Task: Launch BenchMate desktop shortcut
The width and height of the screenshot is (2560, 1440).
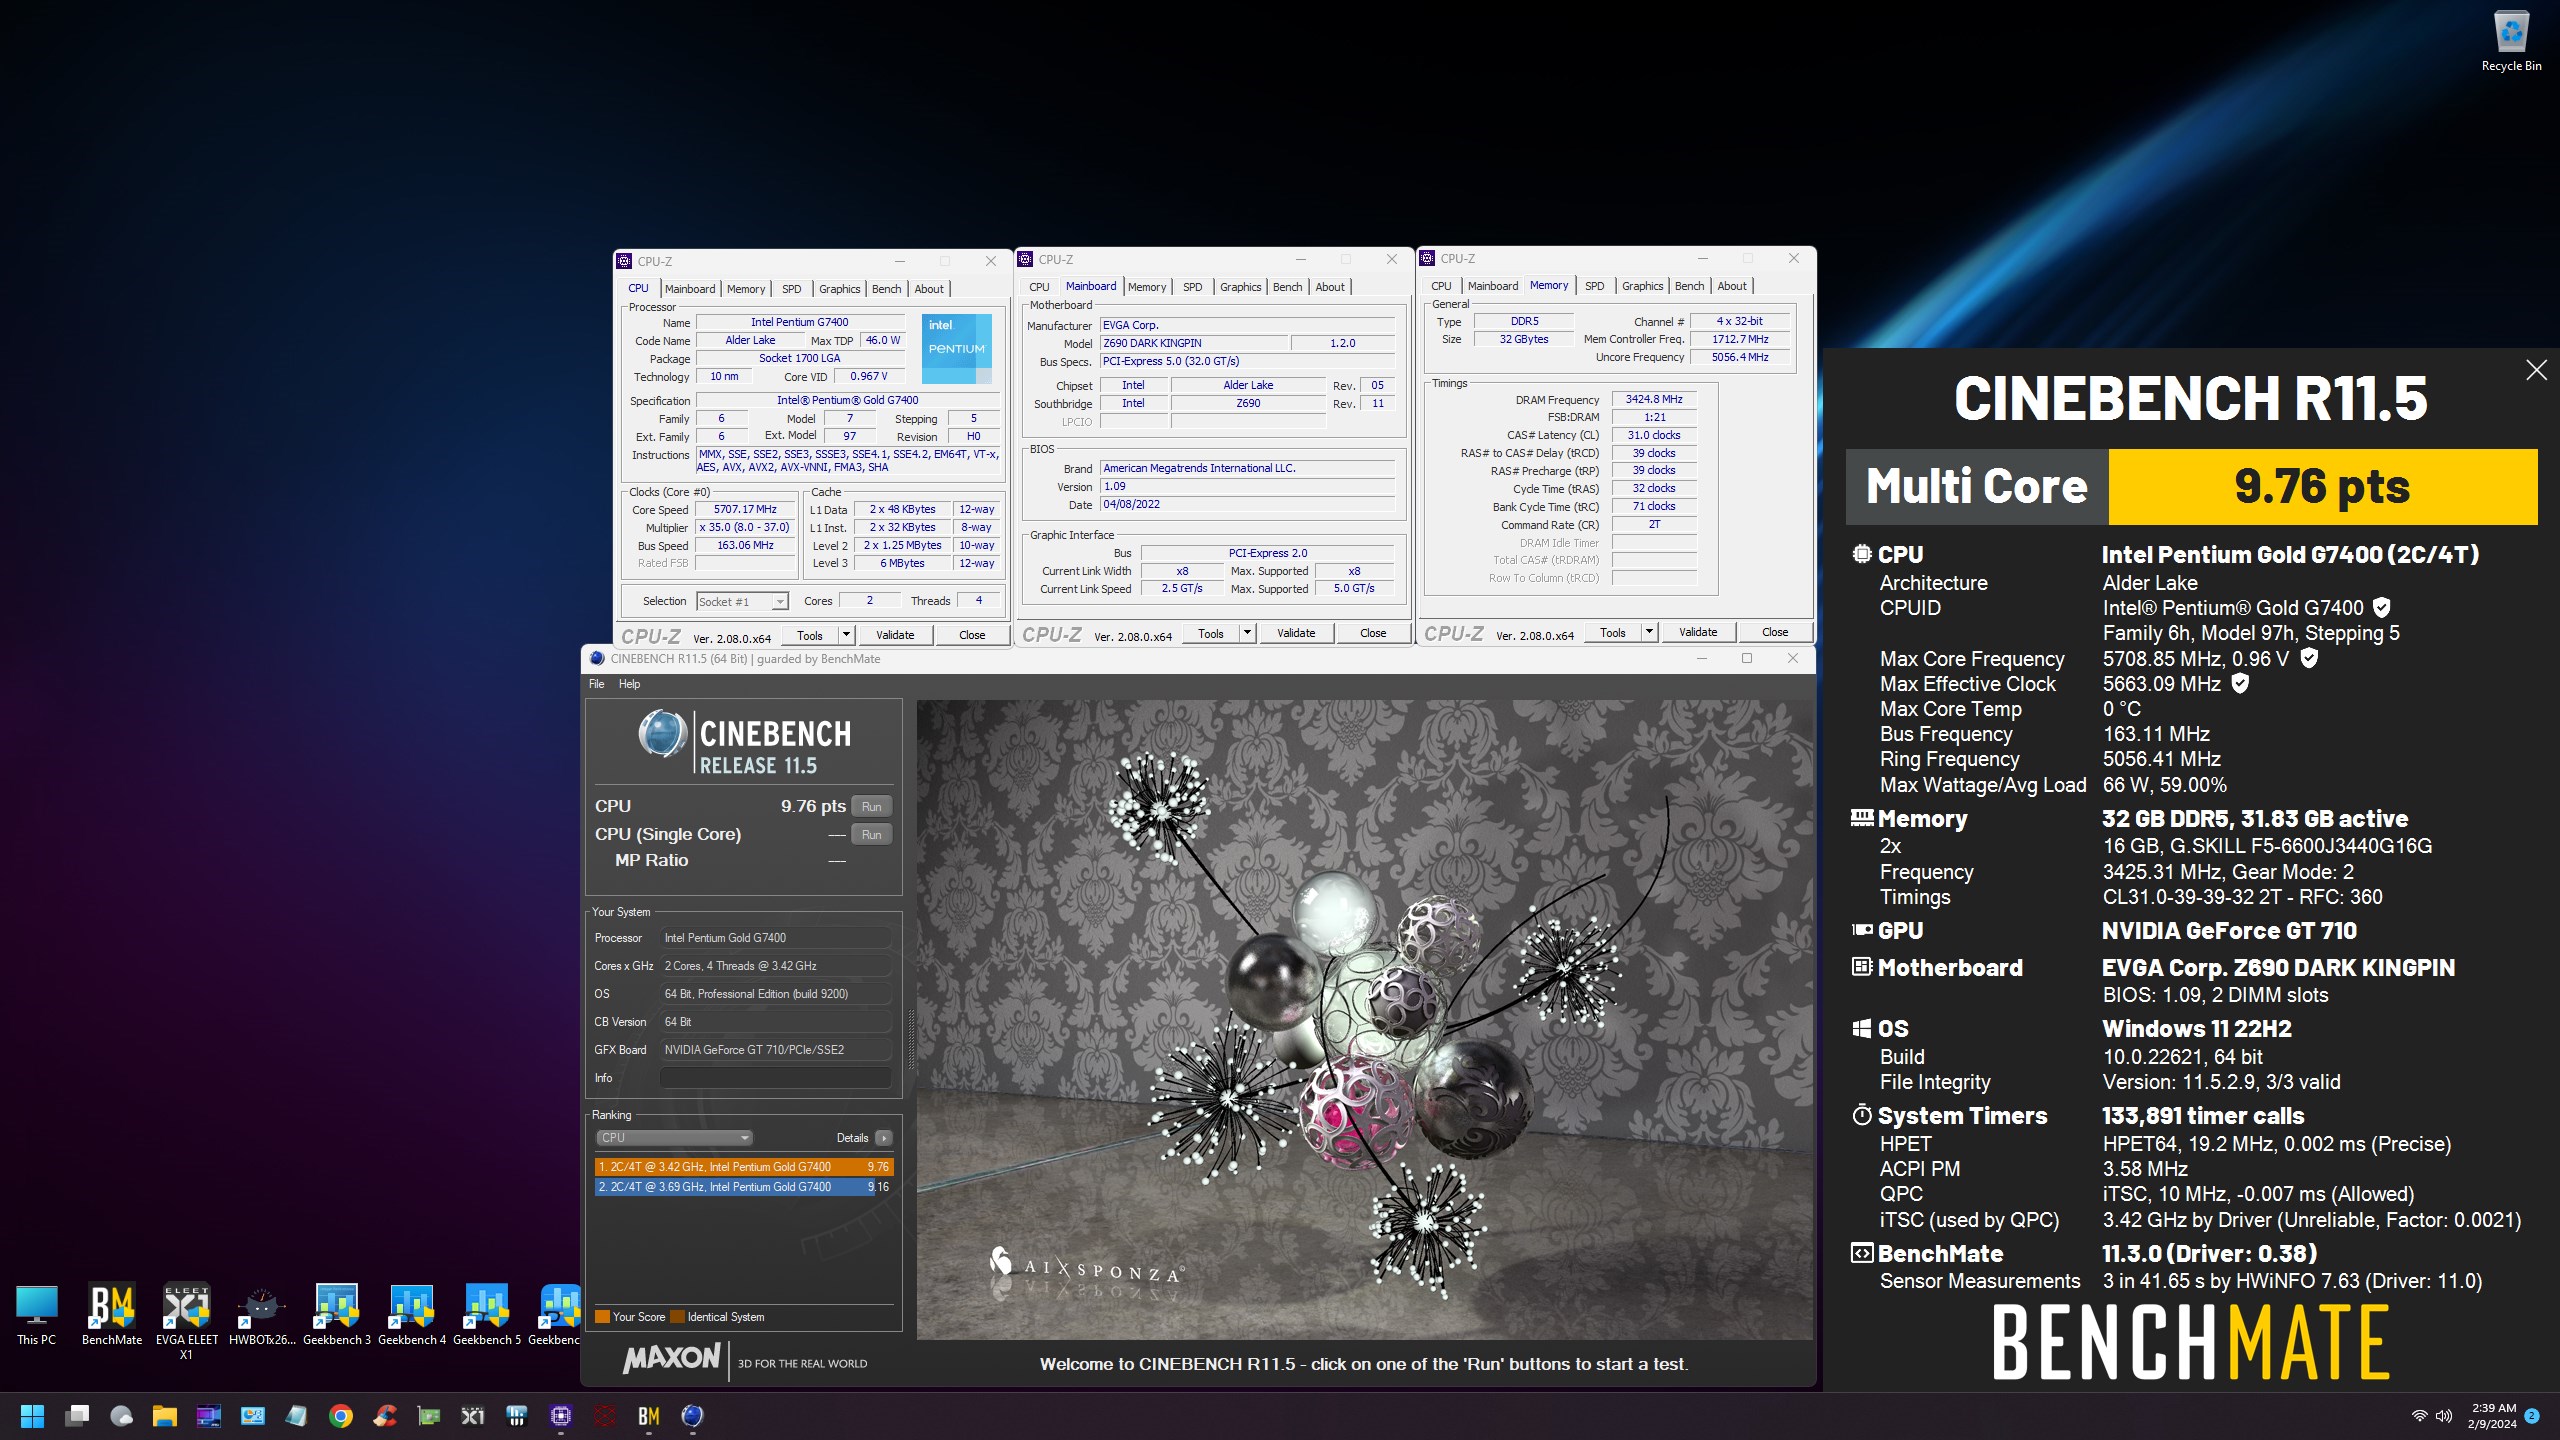Action: [x=112, y=1315]
